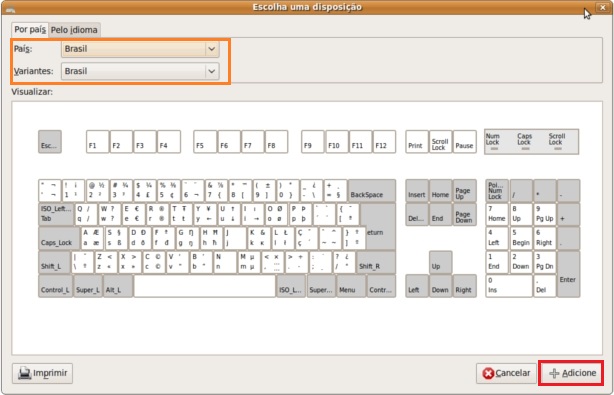614x395 pixels.
Task: Click the numpad plus key
Action: pos(569,215)
